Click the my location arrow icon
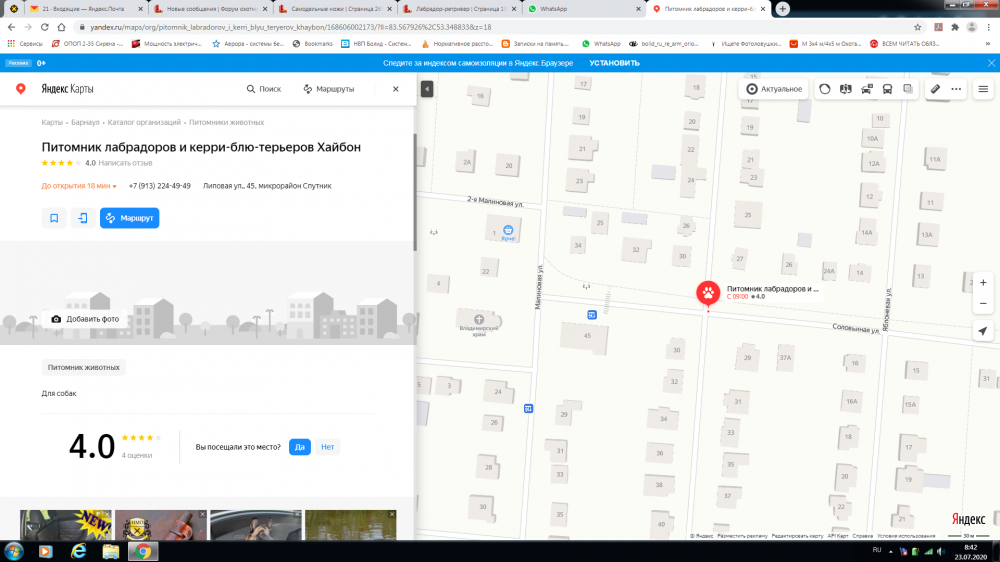The image size is (1000, 562). pos(983,331)
